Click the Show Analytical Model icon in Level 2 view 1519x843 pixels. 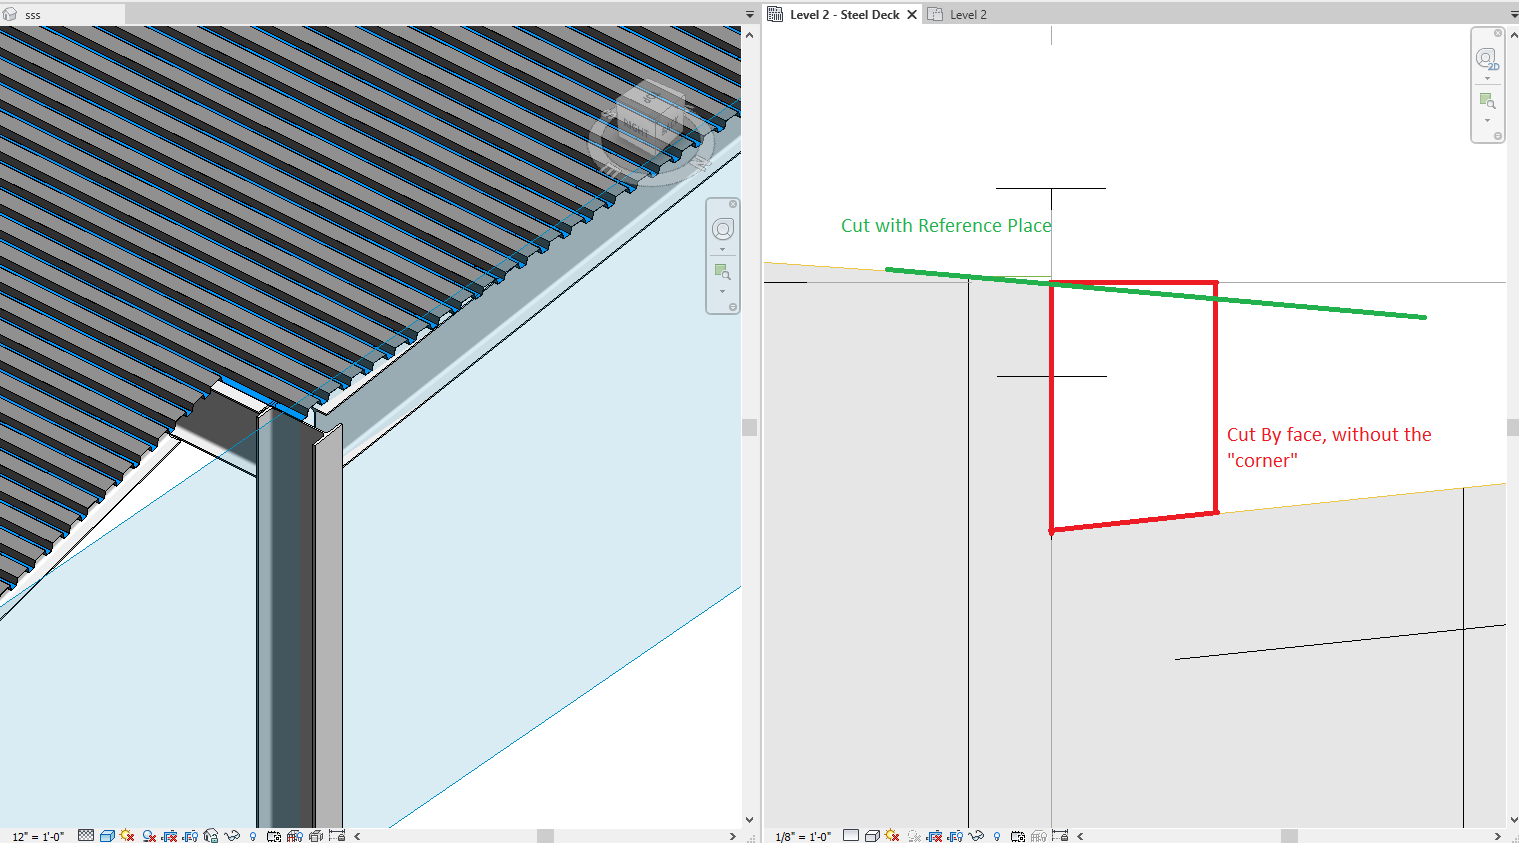tap(1038, 835)
